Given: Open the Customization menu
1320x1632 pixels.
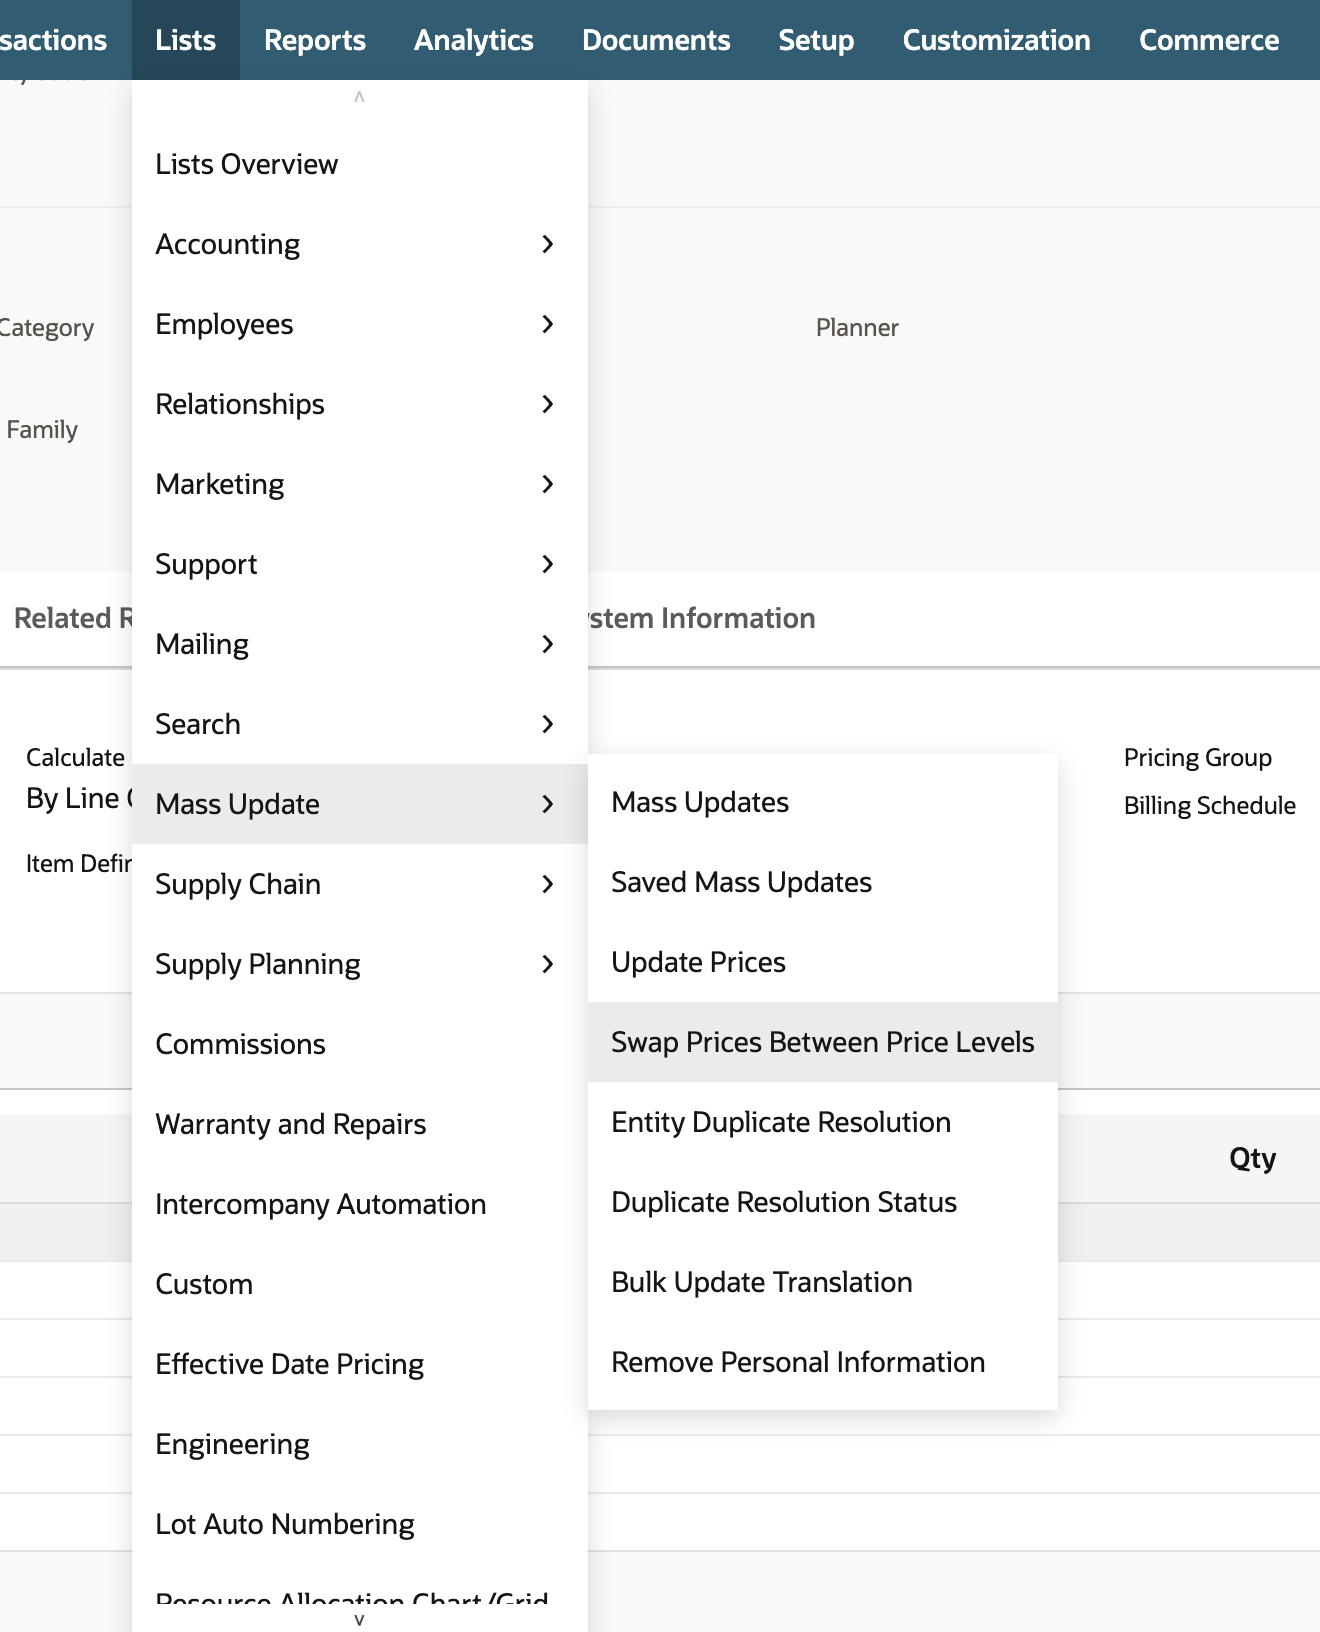Looking at the screenshot, I should pyautogui.click(x=997, y=40).
